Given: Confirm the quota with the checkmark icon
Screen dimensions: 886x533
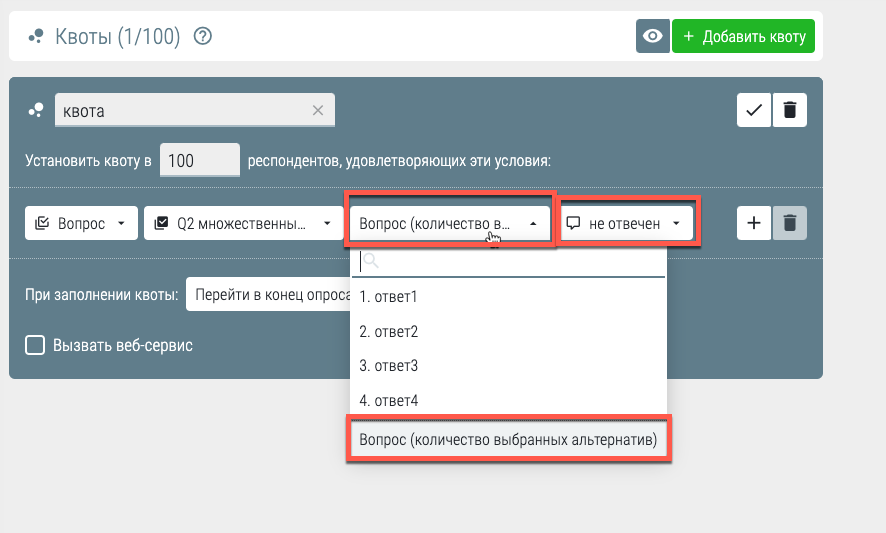Looking at the screenshot, I should pos(754,110).
